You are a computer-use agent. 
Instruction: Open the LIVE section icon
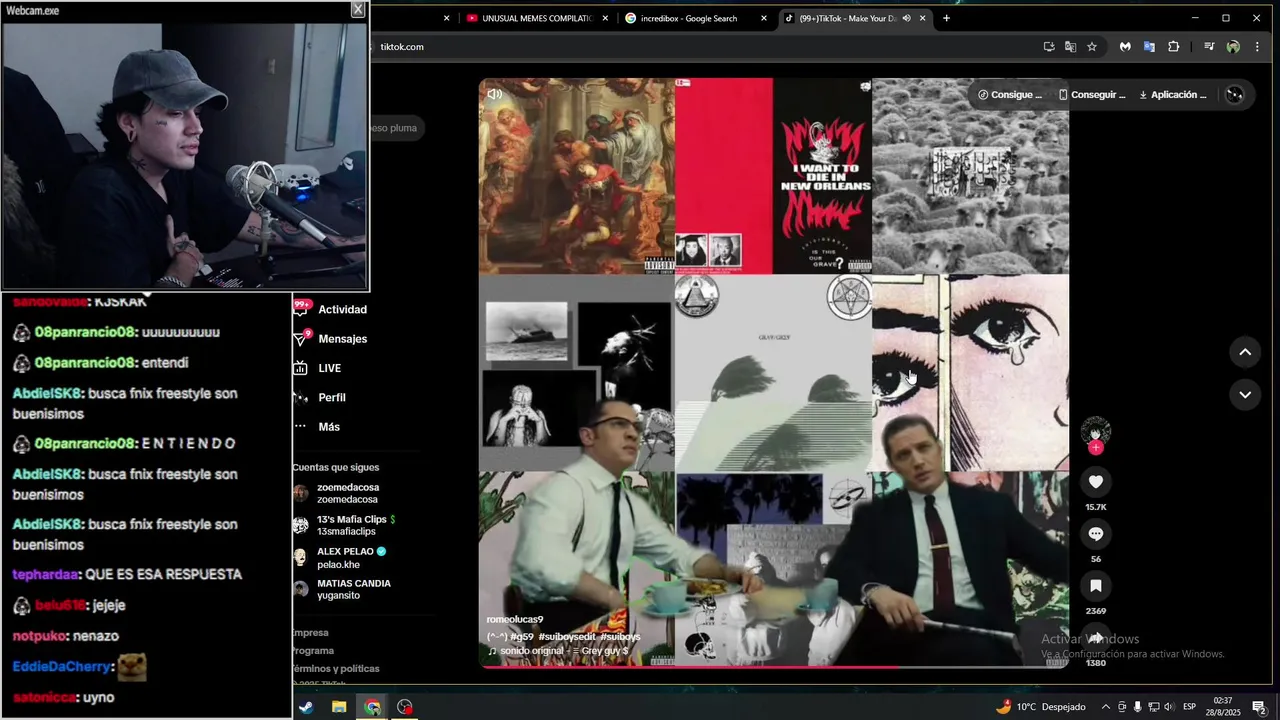pyautogui.click(x=300, y=368)
